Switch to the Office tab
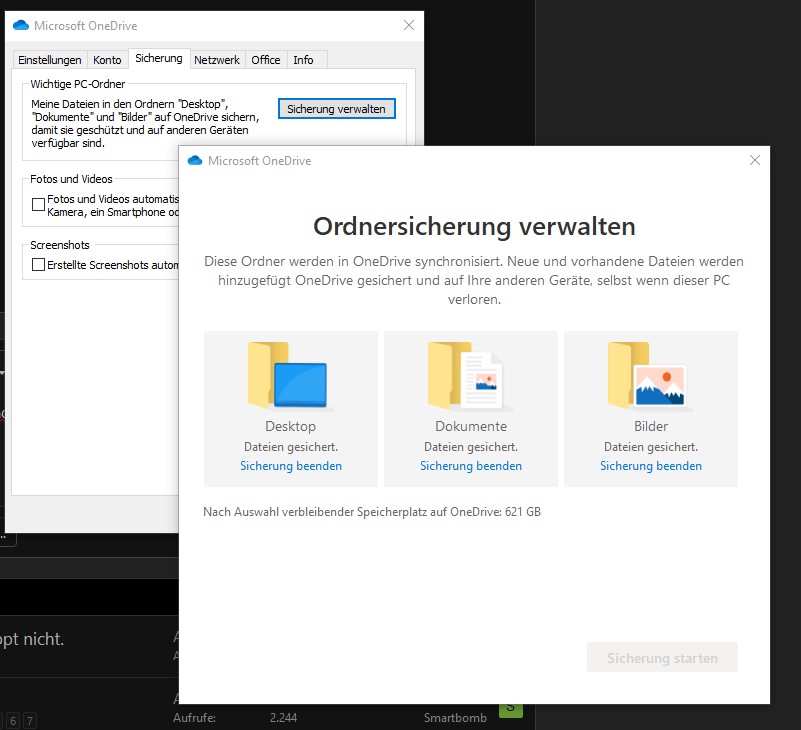This screenshot has height=730, width=801. 266,60
